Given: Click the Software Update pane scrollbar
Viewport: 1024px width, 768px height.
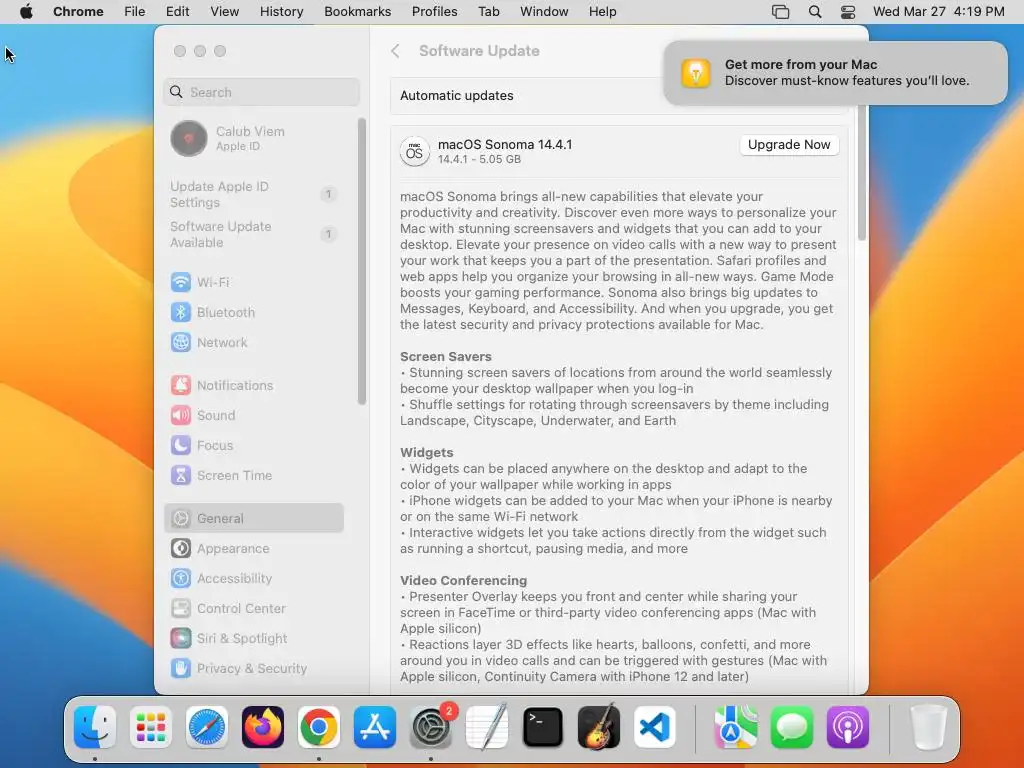Looking at the screenshot, I should pos(861,173).
